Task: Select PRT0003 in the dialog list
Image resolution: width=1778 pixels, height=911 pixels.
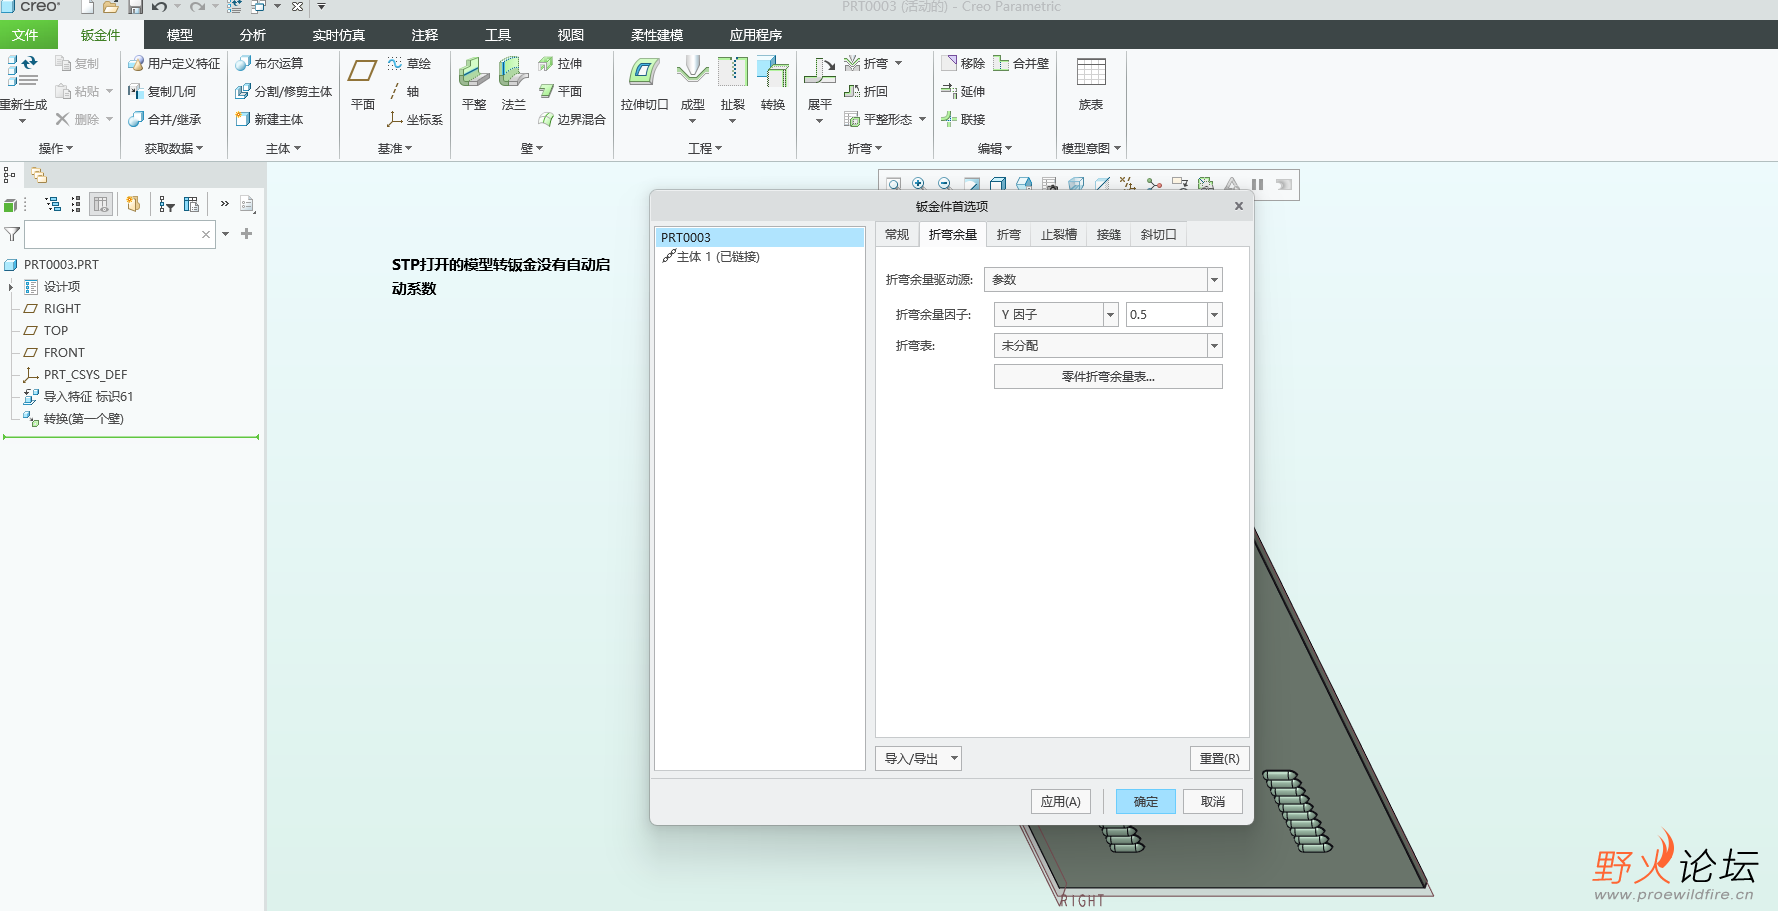Action: (x=760, y=237)
